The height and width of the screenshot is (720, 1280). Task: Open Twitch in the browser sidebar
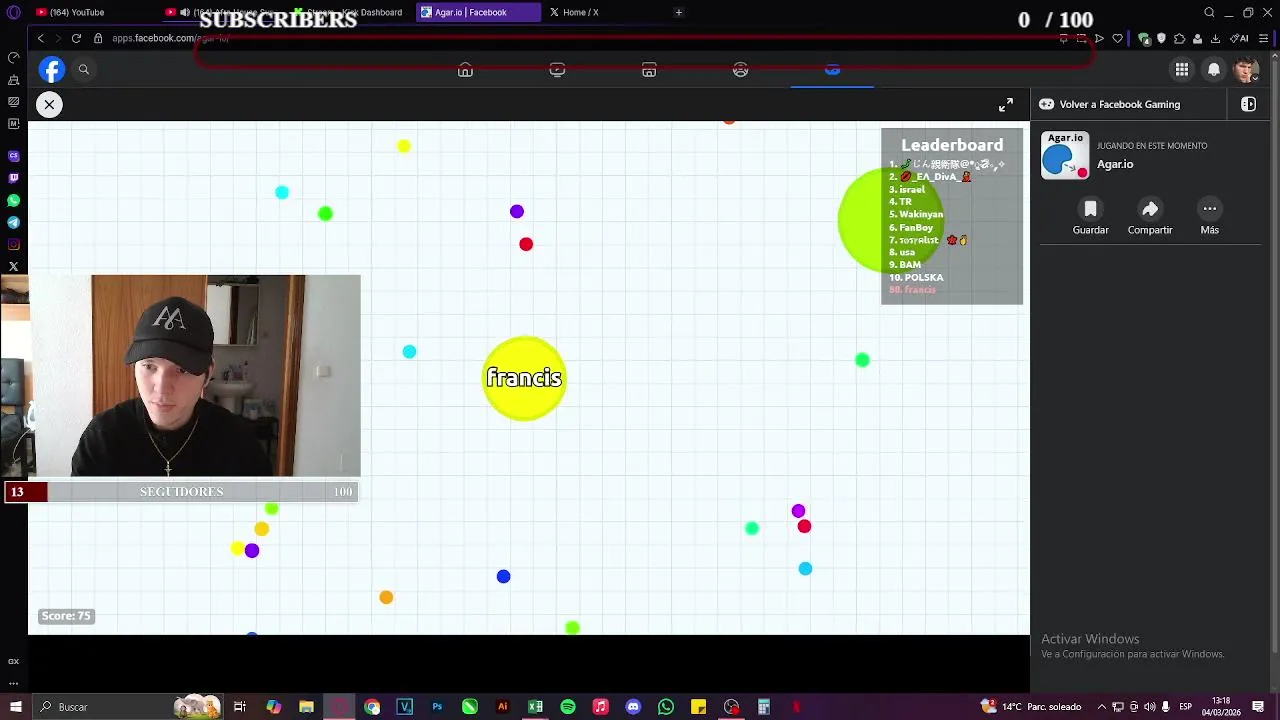13,178
